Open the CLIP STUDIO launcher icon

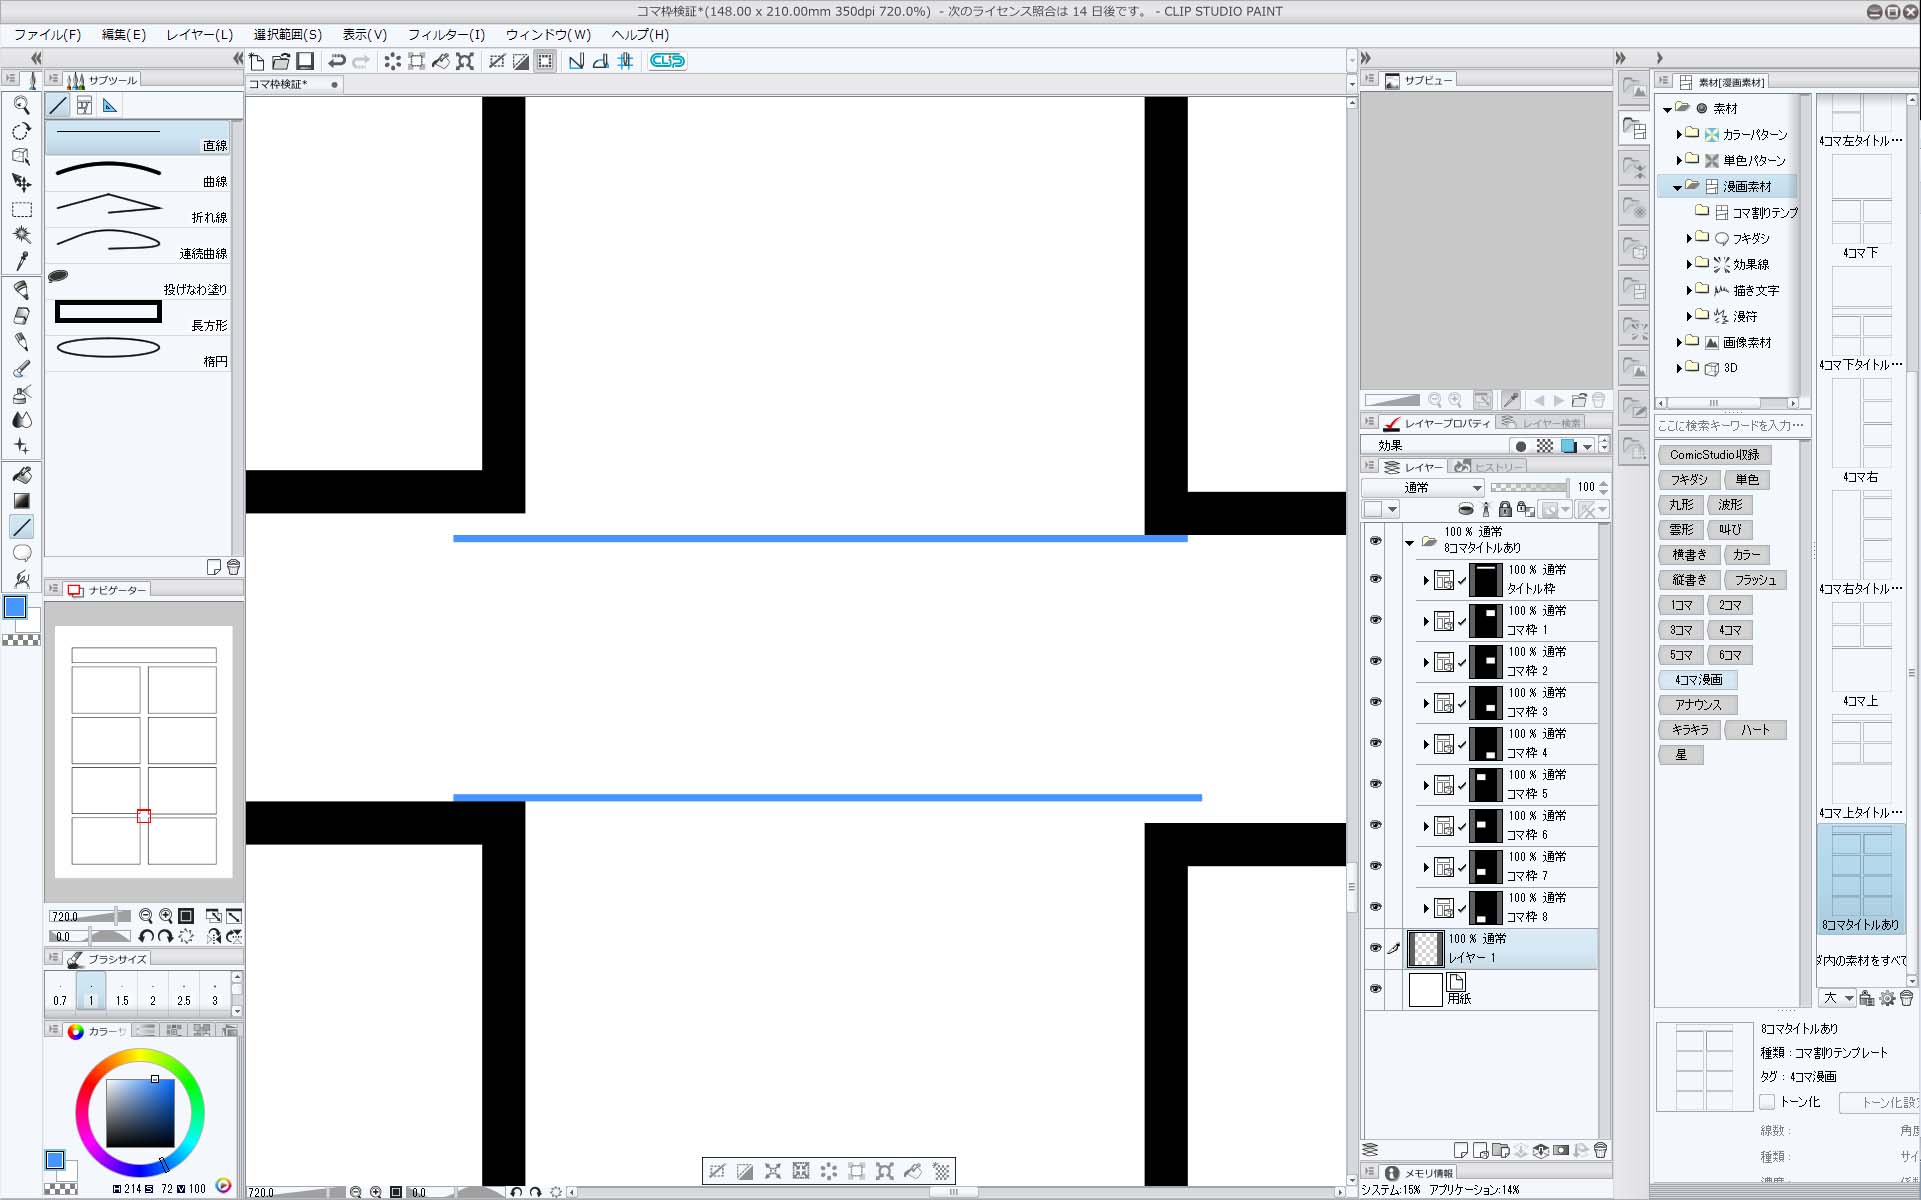pyautogui.click(x=667, y=61)
